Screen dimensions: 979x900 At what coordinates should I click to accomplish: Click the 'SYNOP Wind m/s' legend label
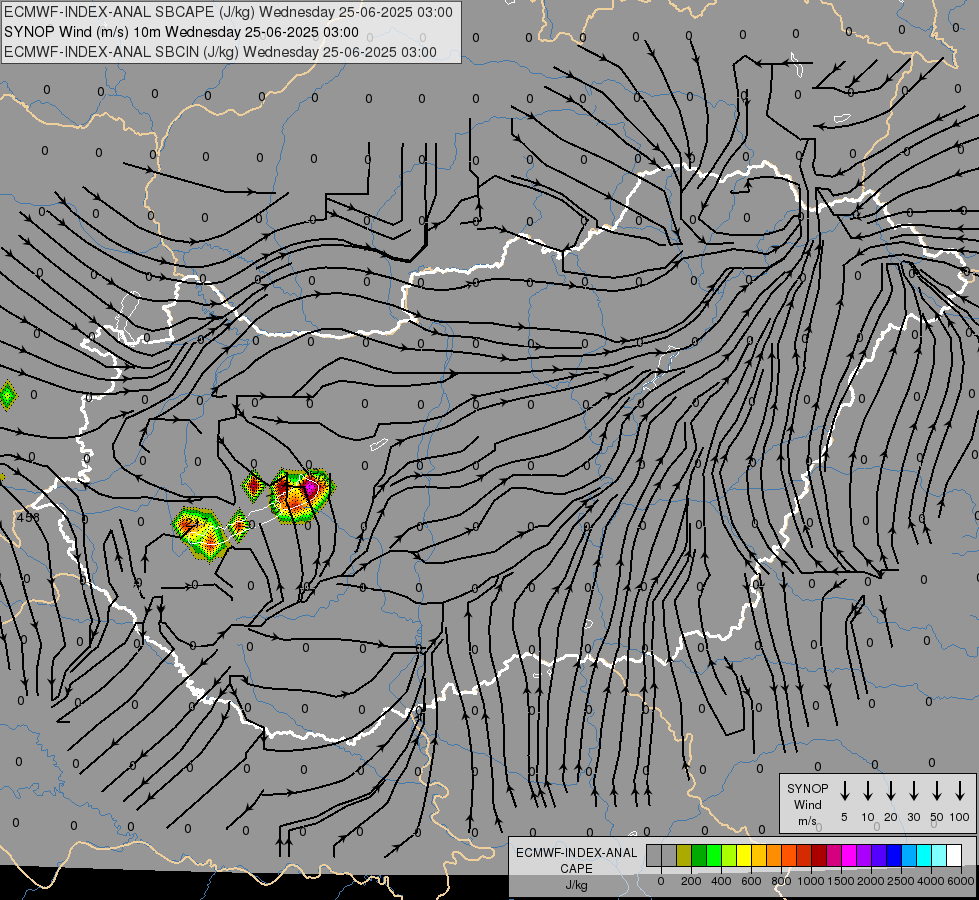coord(807,804)
